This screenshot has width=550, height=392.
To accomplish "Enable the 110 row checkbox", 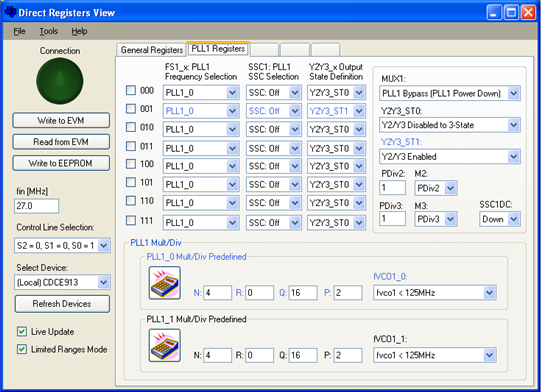I will click(131, 201).
